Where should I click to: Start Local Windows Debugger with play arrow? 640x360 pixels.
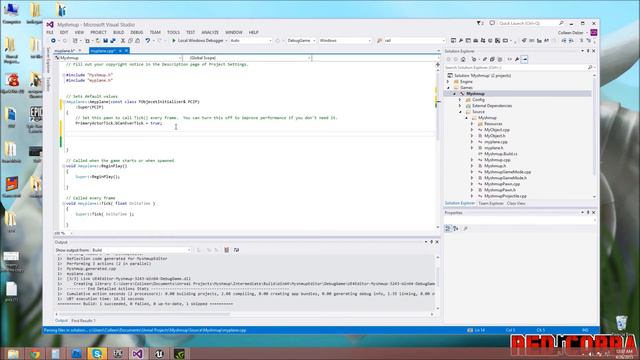(x=198, y=41)
